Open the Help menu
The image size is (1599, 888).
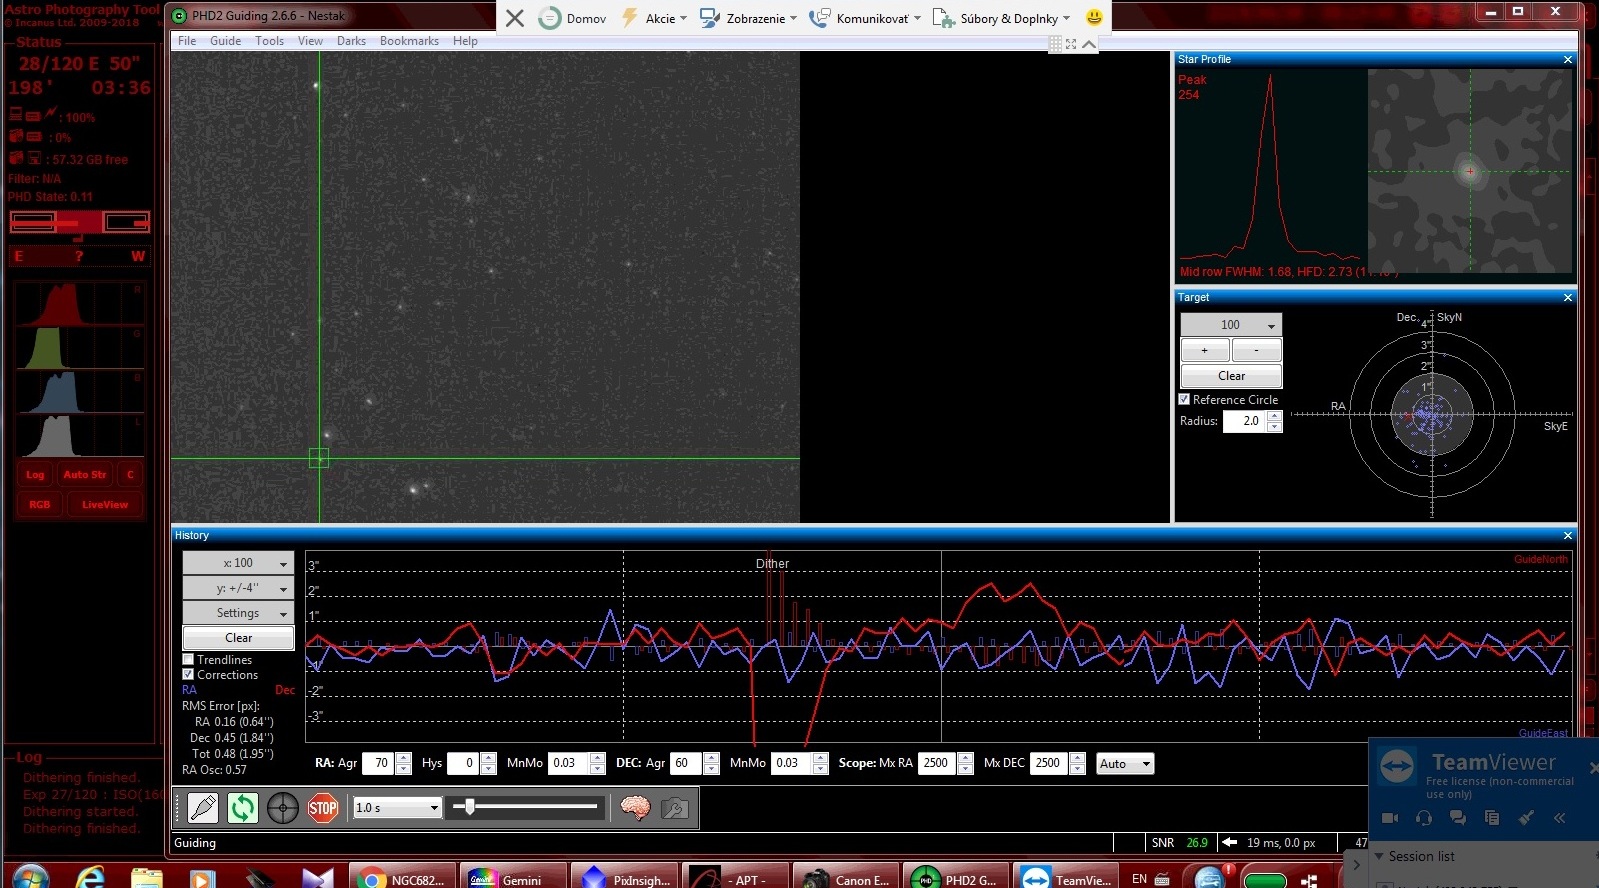click(465, 41)
